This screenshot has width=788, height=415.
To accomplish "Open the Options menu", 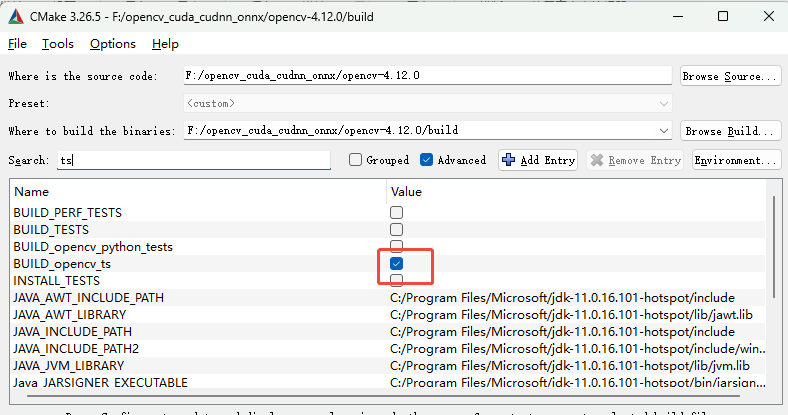I will tap(112, 44).
